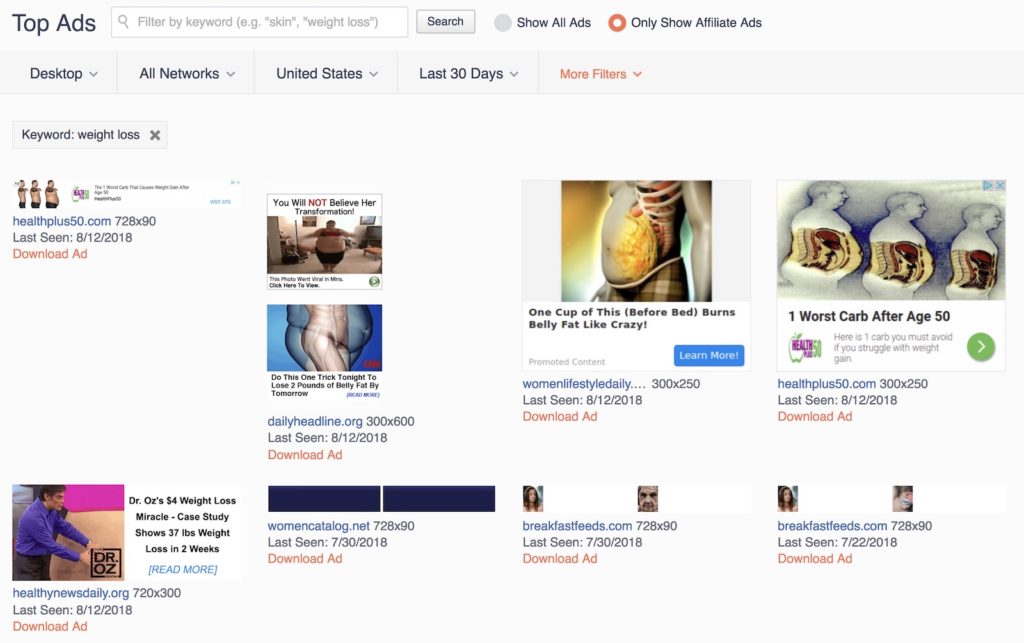
Task: Select Only Show Affiliate Ads option
Action: tap(617, 23)
